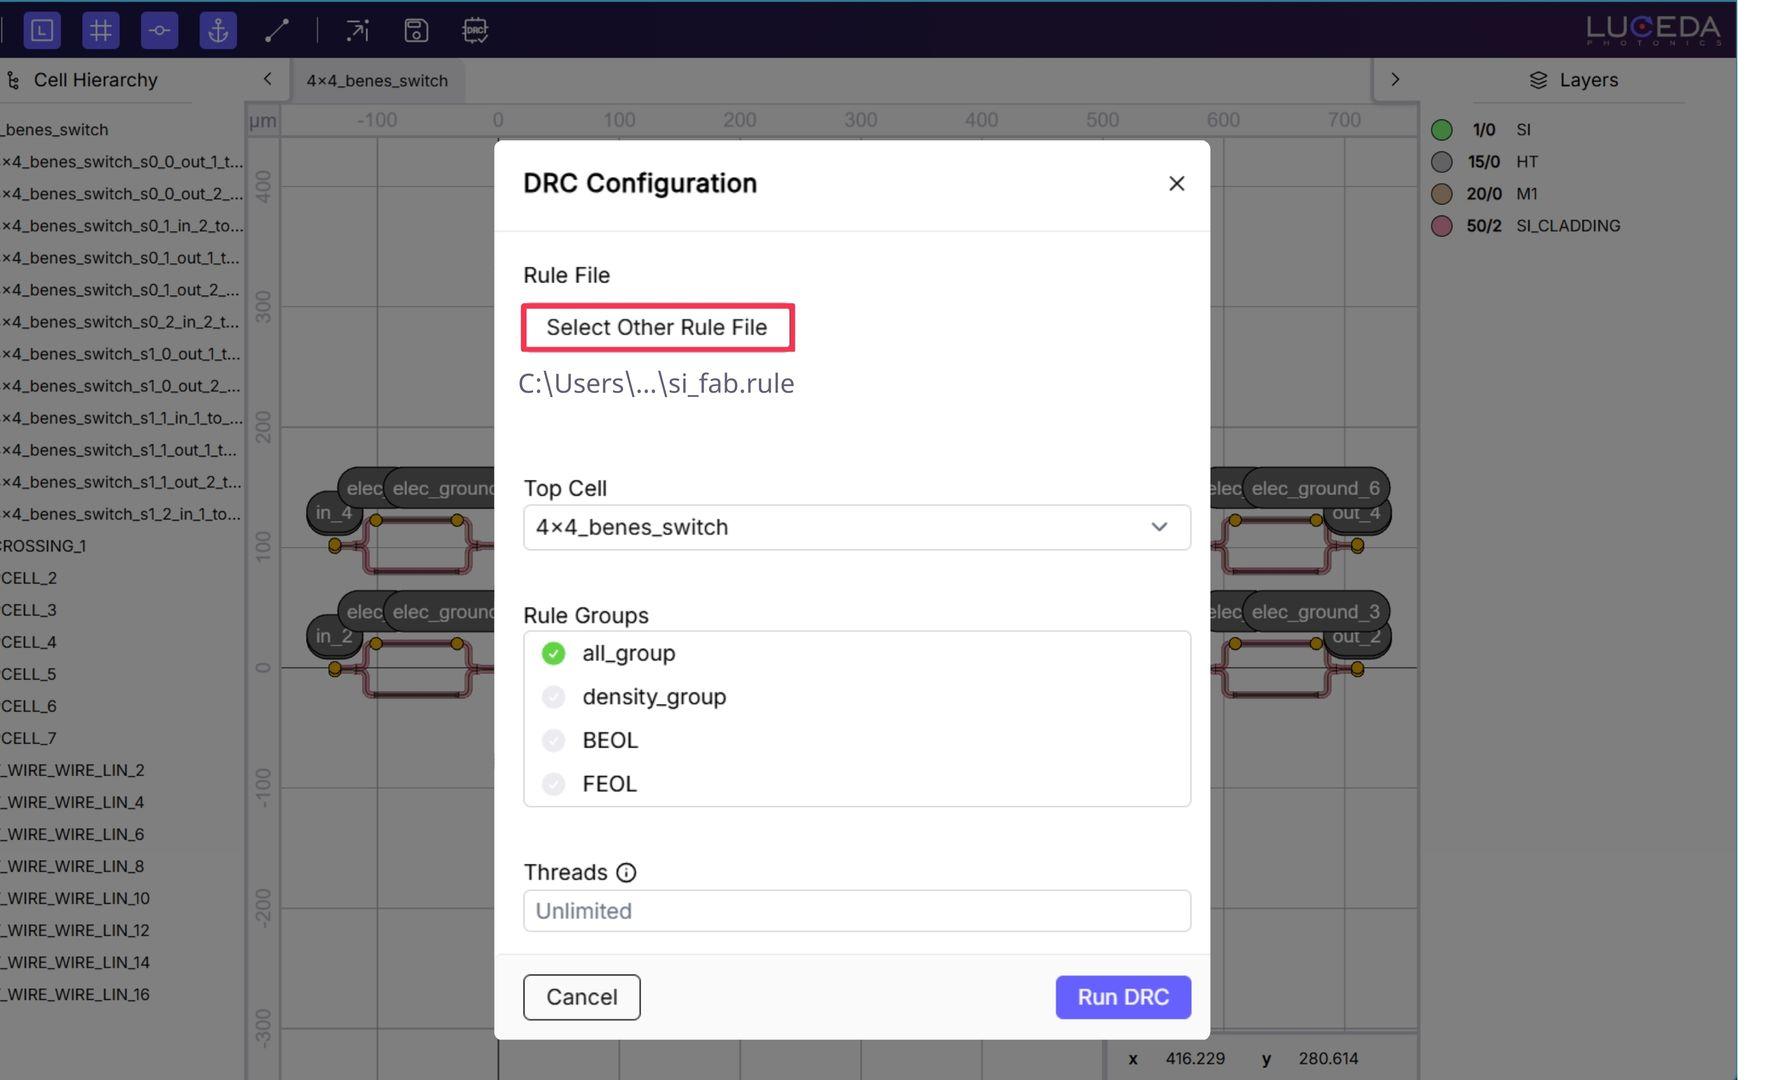Click the green SI layer color swatch
Screen dimensions: 1791x1080
click(x=1441, y=130)
